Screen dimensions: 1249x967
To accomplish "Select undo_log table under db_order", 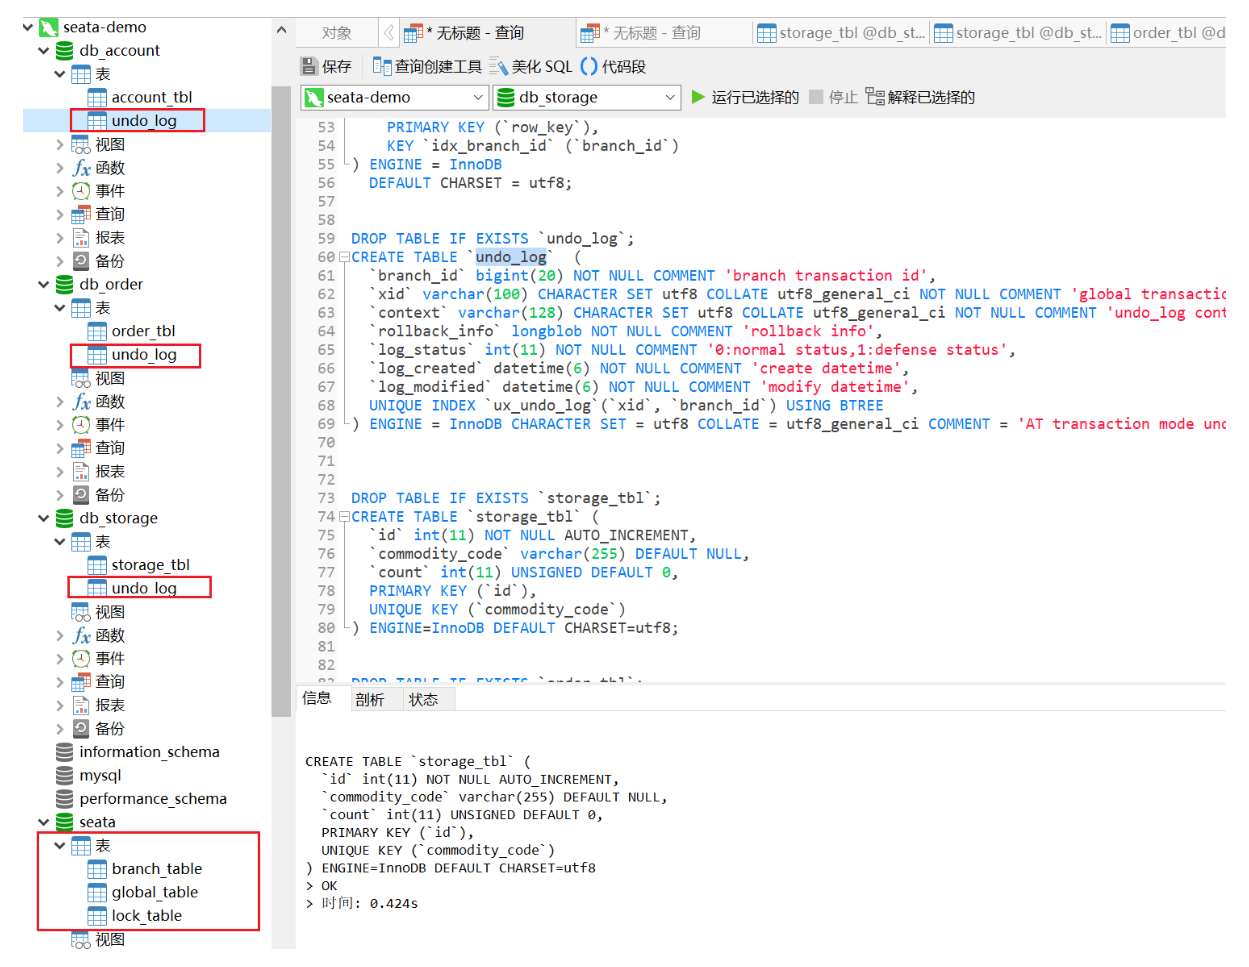I will (144, 355).
